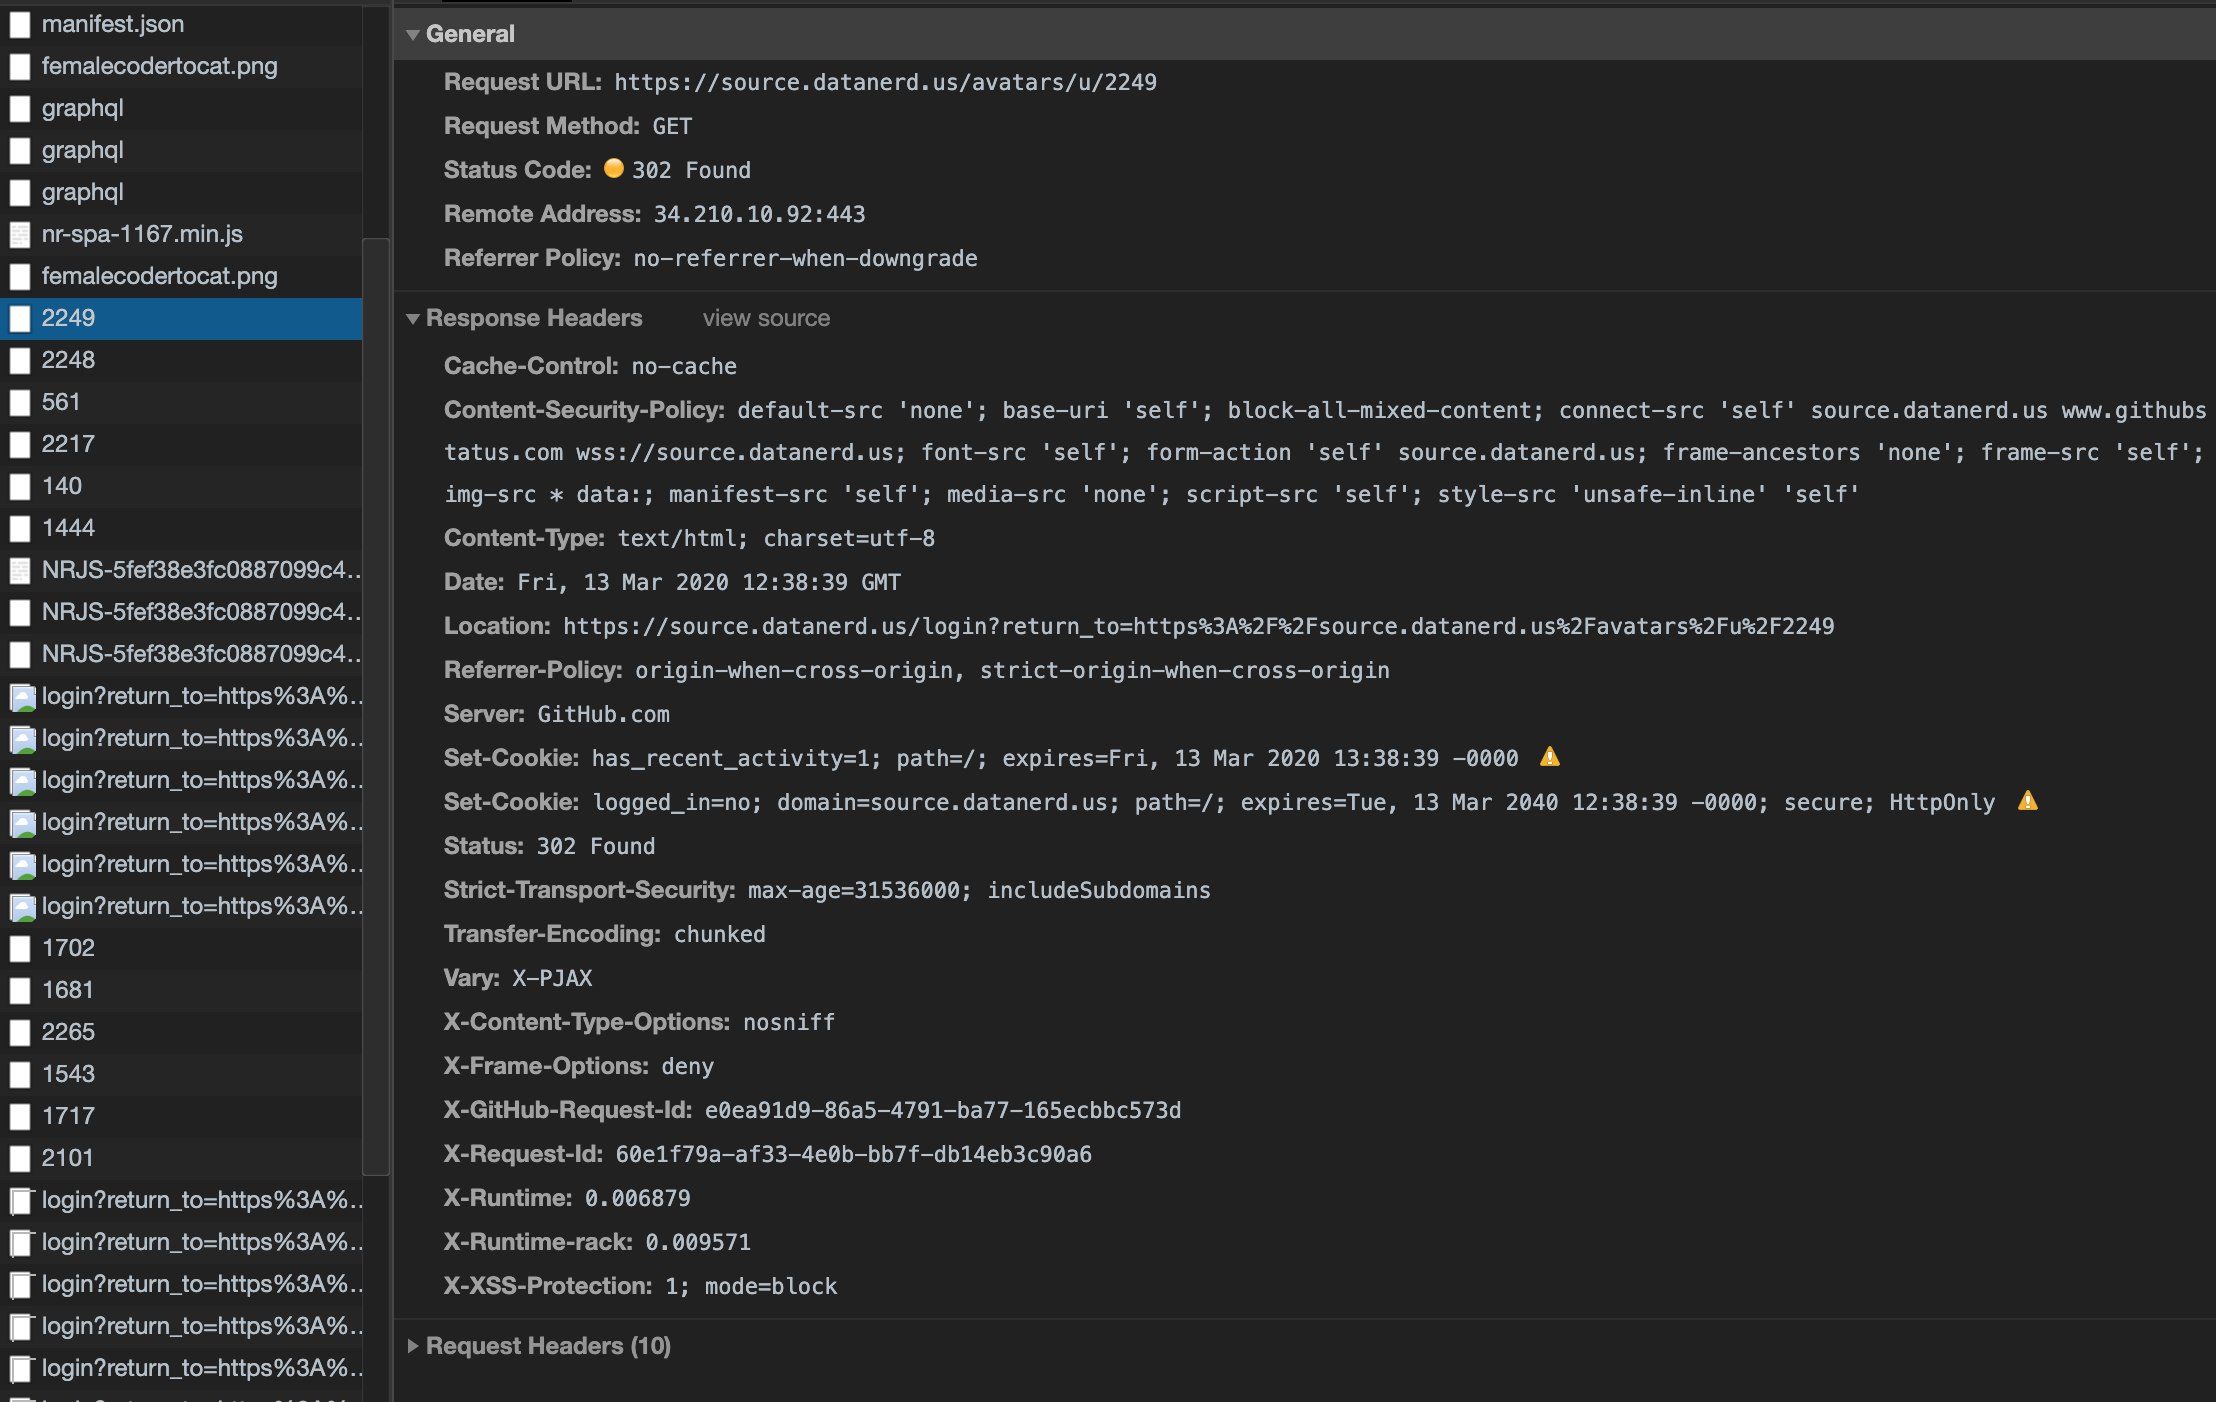Viewport: 2216px width, 1402px height.
Task: Select the manifest.json request
Action: point(112,23)
